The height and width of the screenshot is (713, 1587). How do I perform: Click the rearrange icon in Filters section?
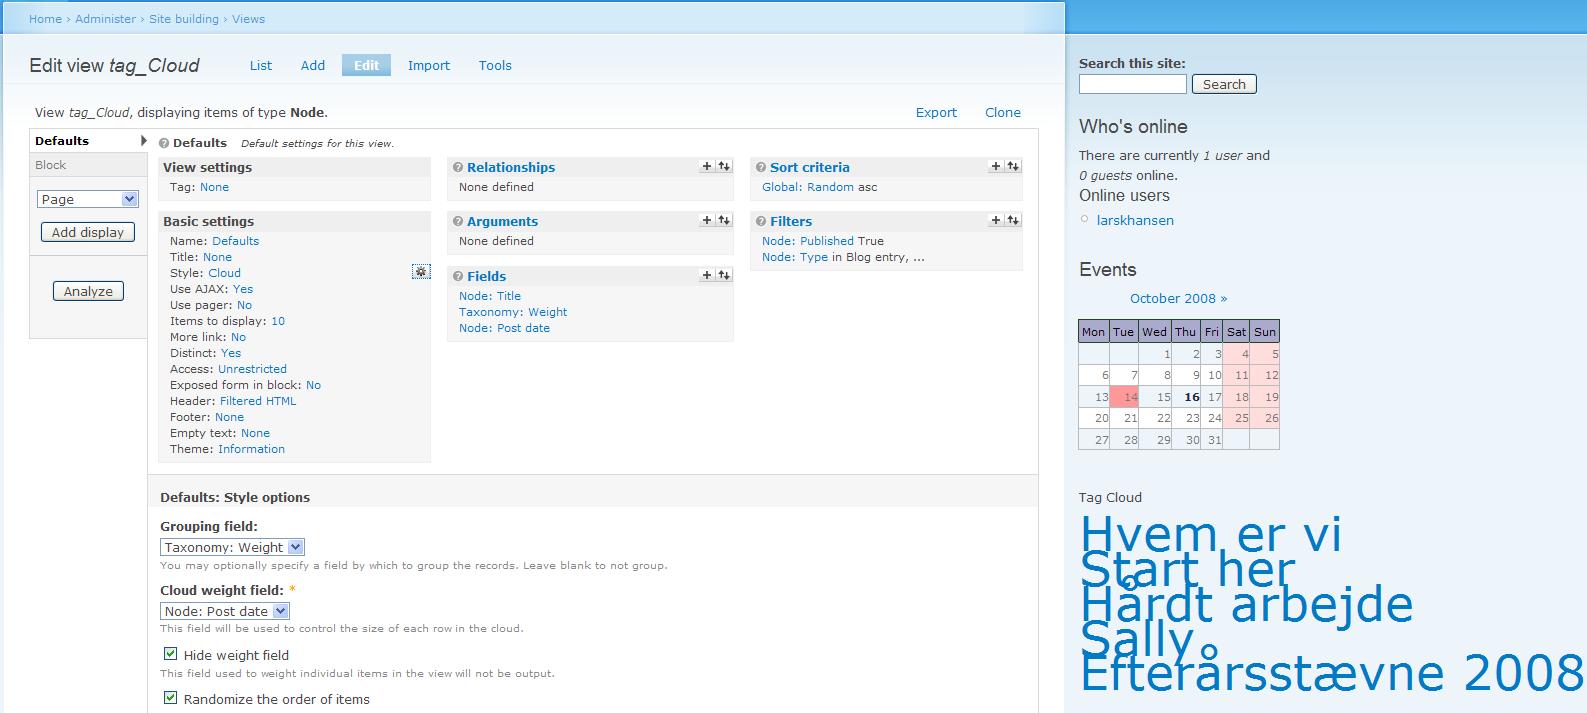click(x=1013, y=220)
